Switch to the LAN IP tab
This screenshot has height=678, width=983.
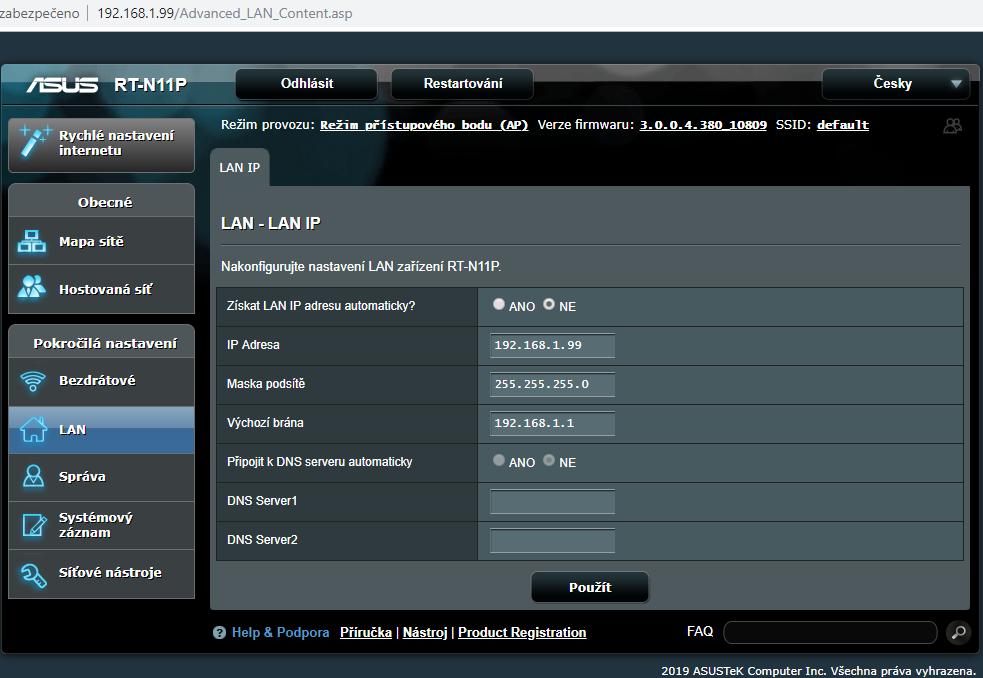239,167
